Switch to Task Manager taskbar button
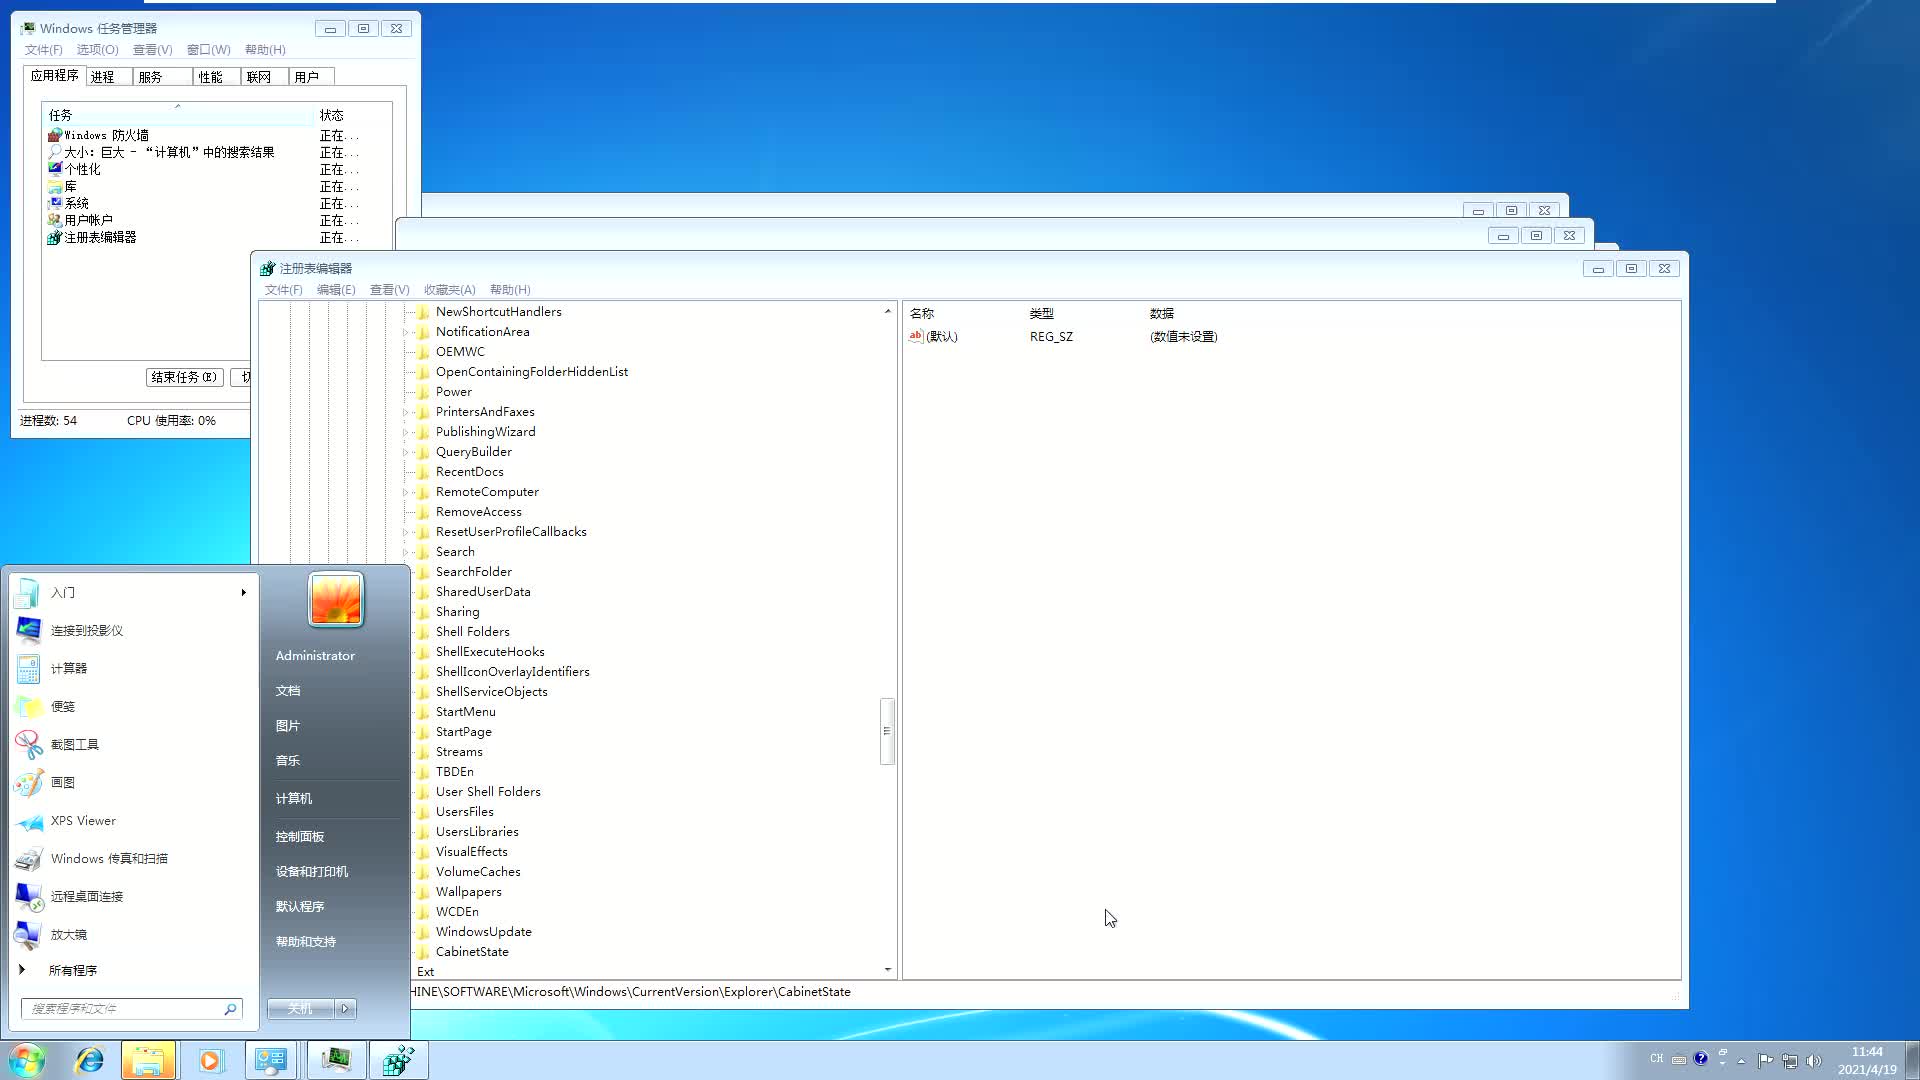This screenshot has width=1920, height=1080. tap(336, 1060)
